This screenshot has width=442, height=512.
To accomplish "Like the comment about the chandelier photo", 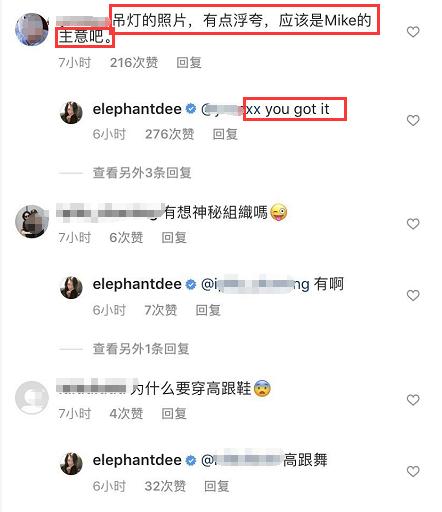I will tap(413, 32).
